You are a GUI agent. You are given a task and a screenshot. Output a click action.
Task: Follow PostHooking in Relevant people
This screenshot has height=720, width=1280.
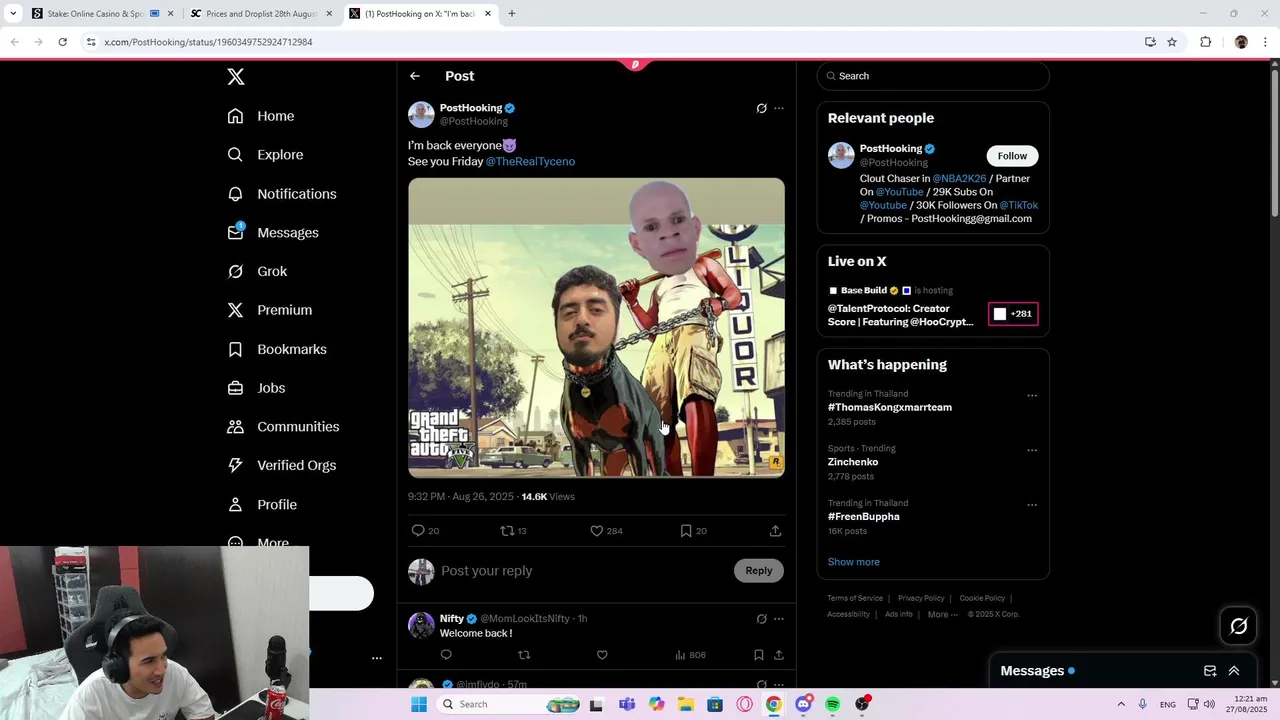click(1012, 156)
